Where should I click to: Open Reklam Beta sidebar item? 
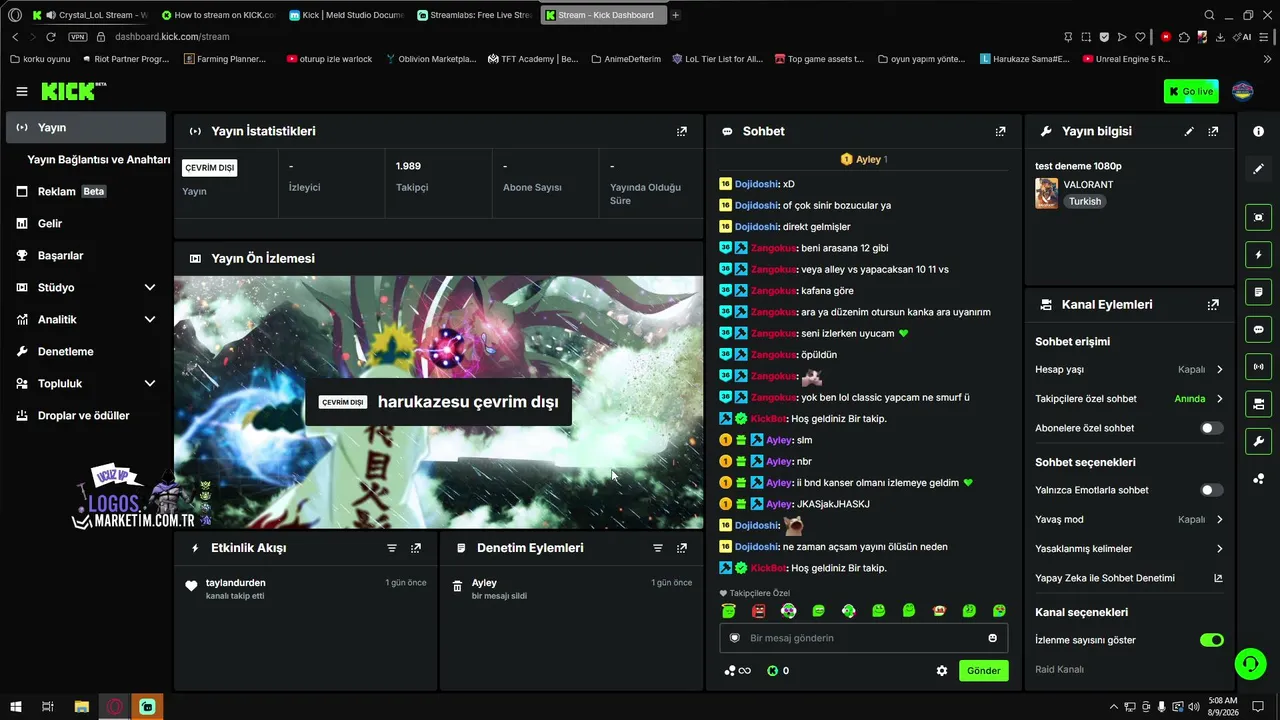click(86, 192)
